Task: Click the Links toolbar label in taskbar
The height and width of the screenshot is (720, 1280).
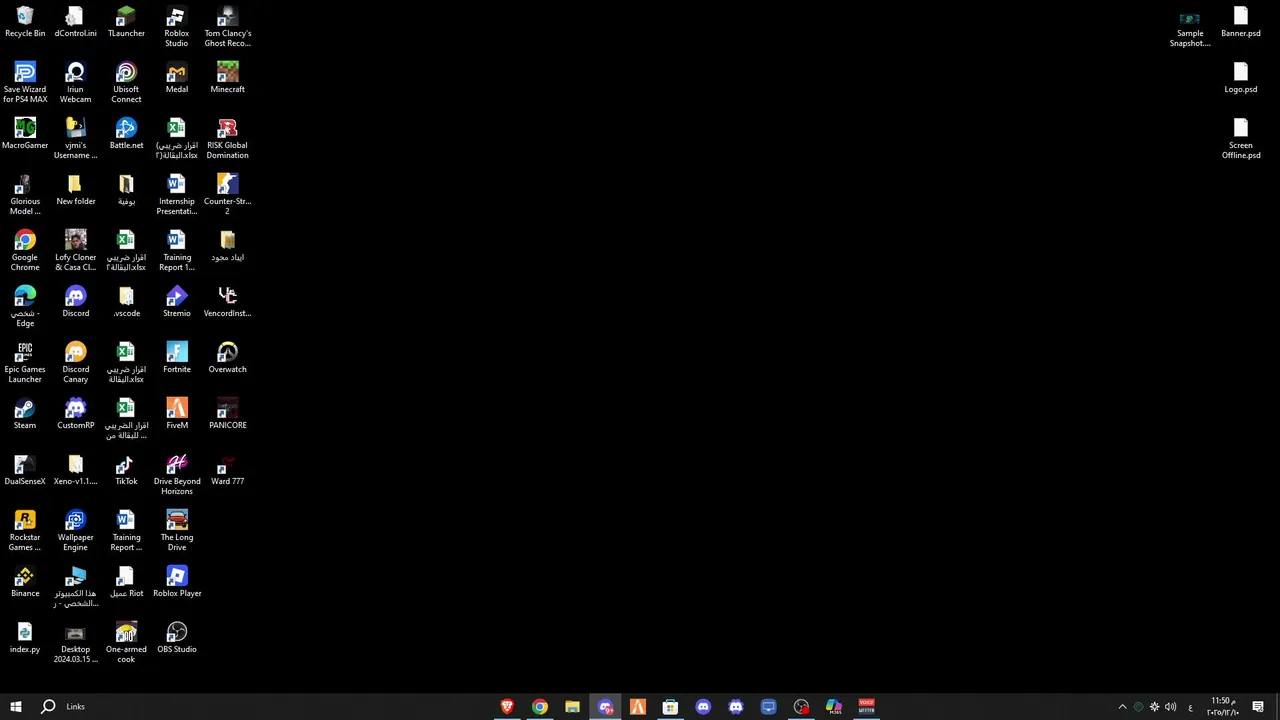Action: point(76,707)
